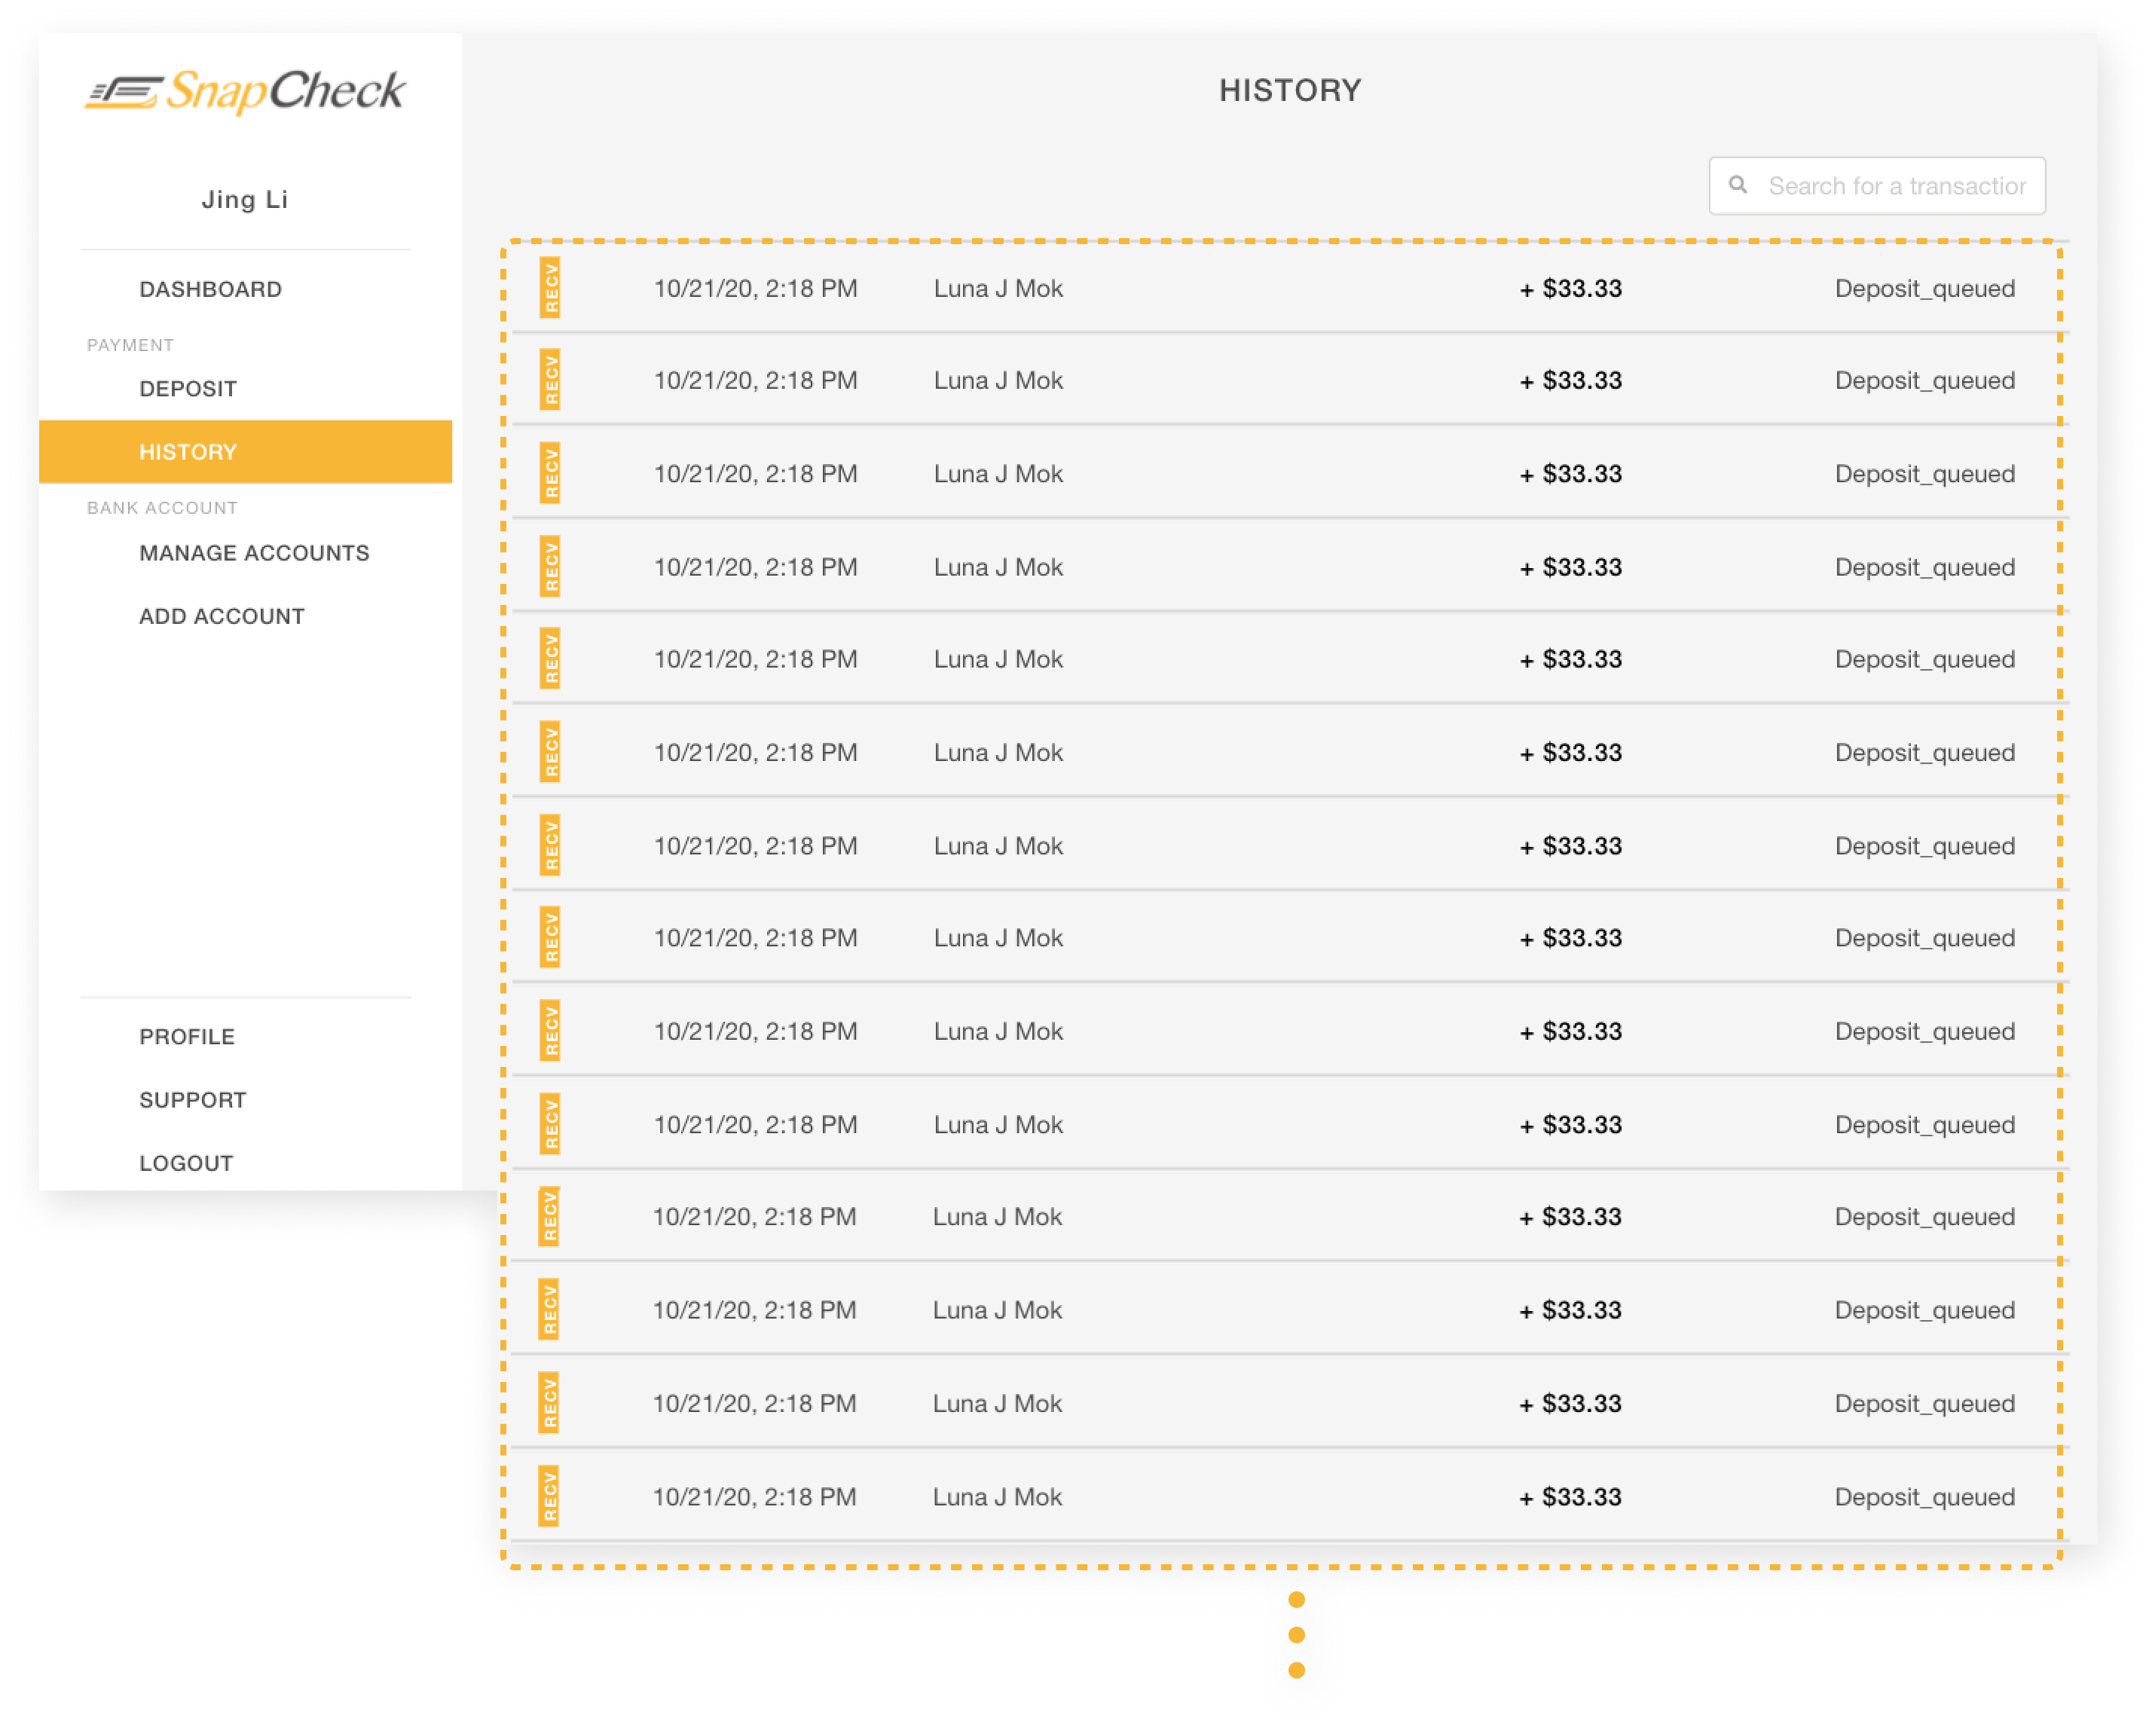2149x1736 pixels.
Task: Click the twelfth row's RECV badge
Action: click(x=549, y=1310)
